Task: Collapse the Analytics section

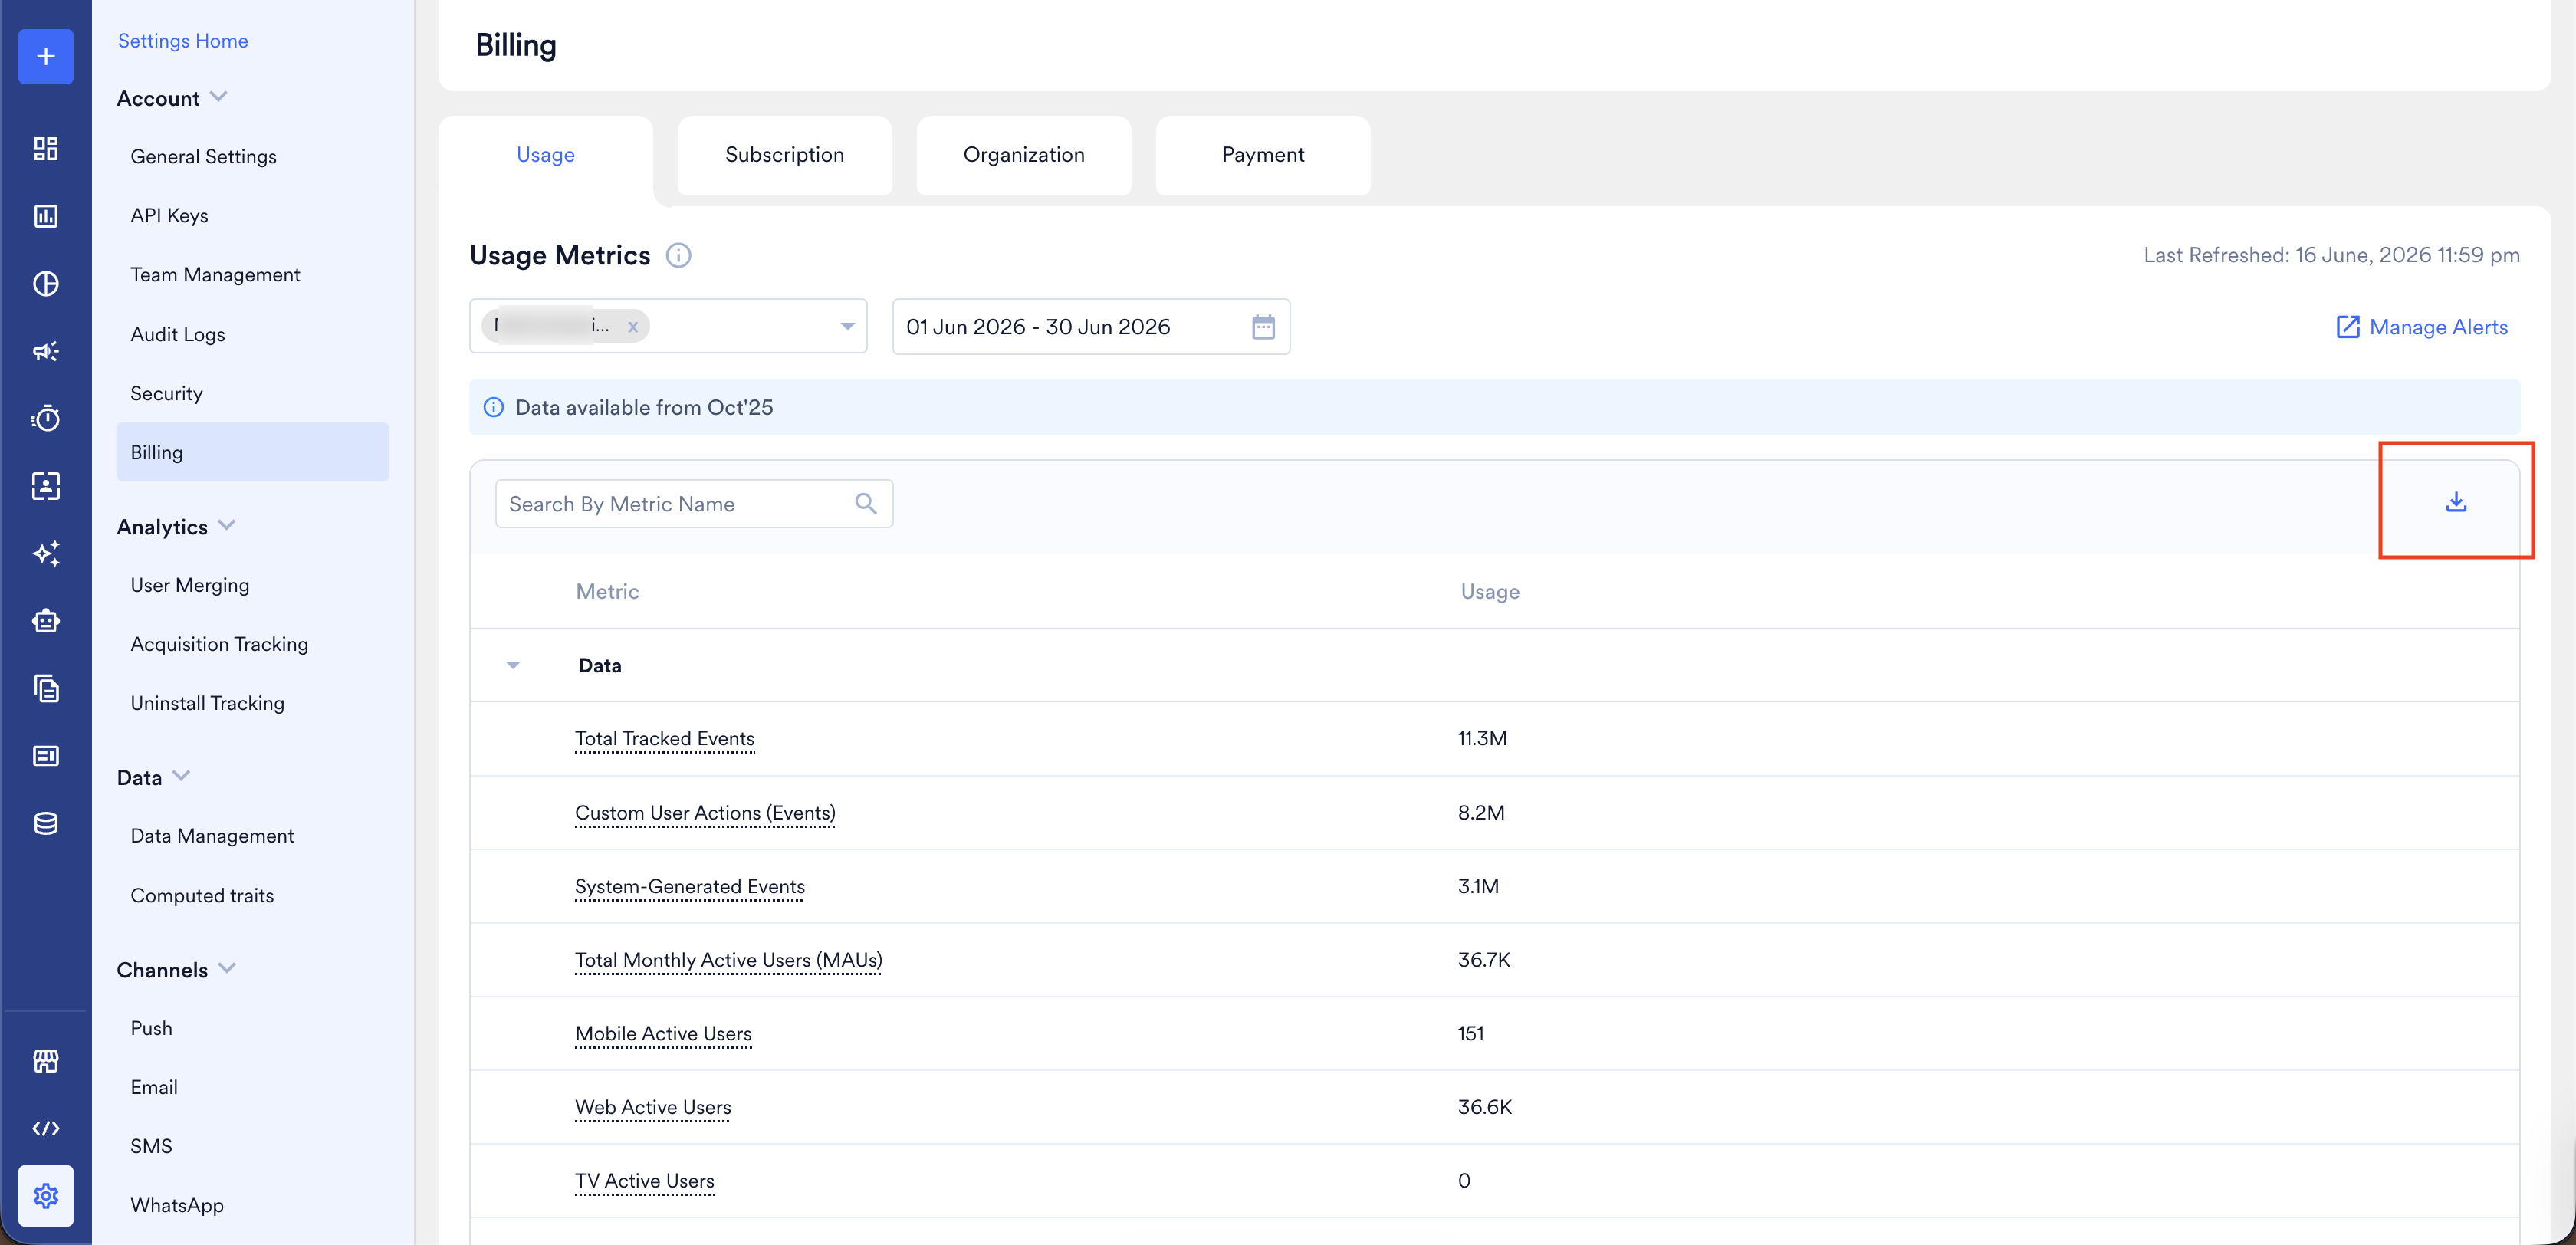Action: [227, 525]
